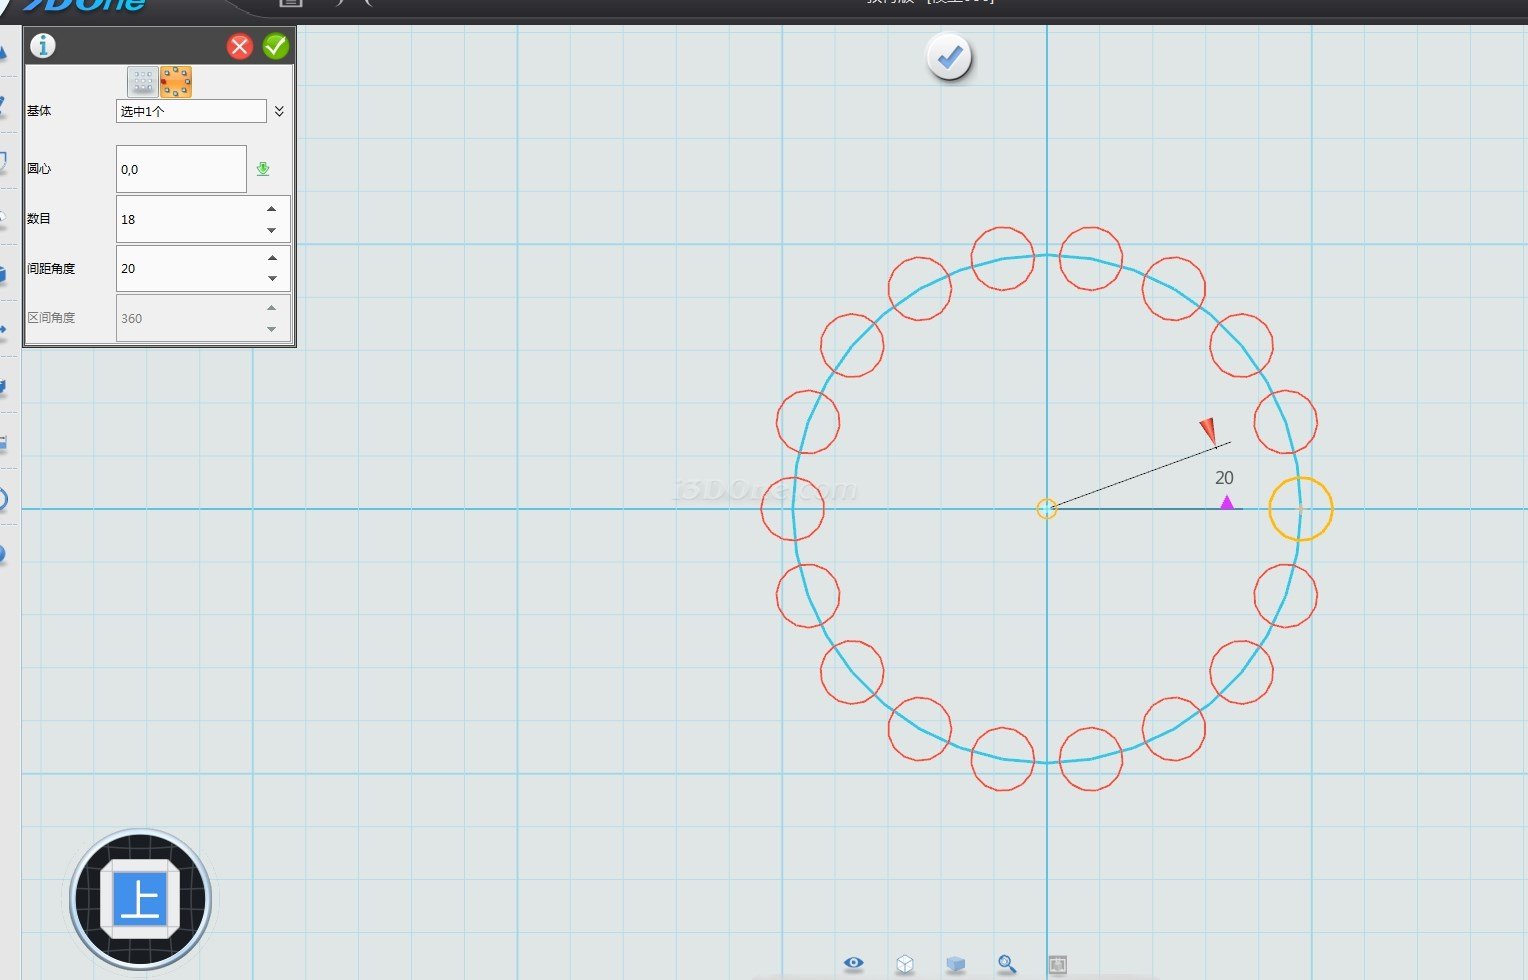
Task: Select the linear array mode
Action: pyautogui.click(x=143, y=82)
